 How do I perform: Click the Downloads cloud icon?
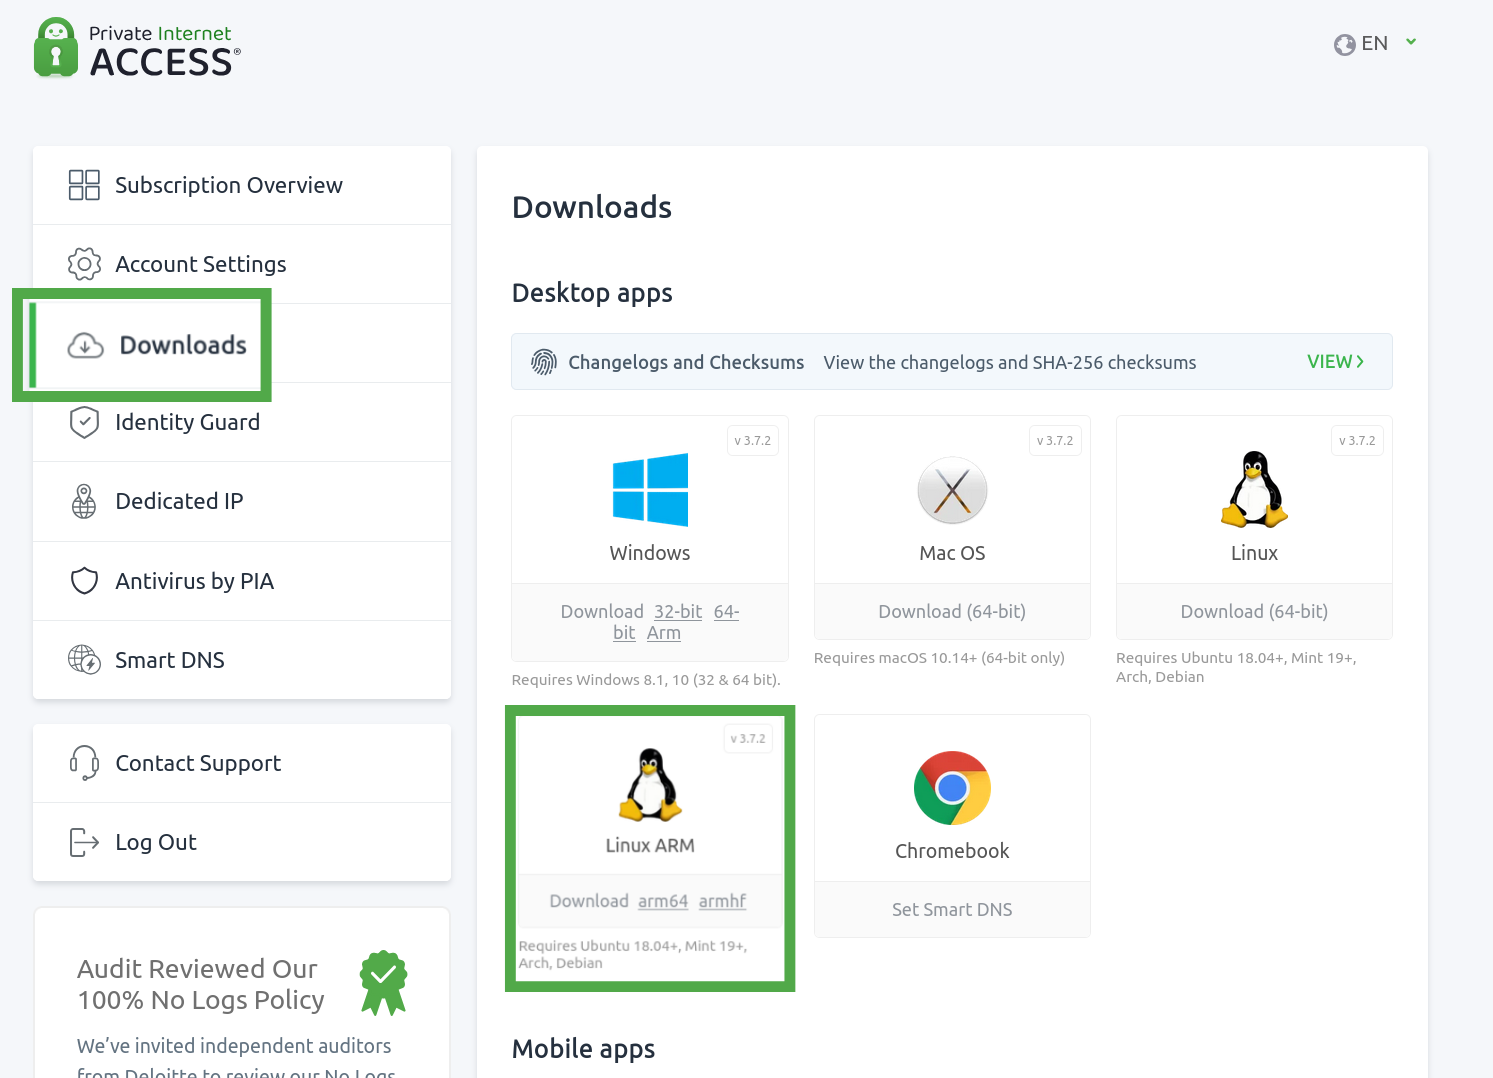pyautogui.click(x=85, y=346)
